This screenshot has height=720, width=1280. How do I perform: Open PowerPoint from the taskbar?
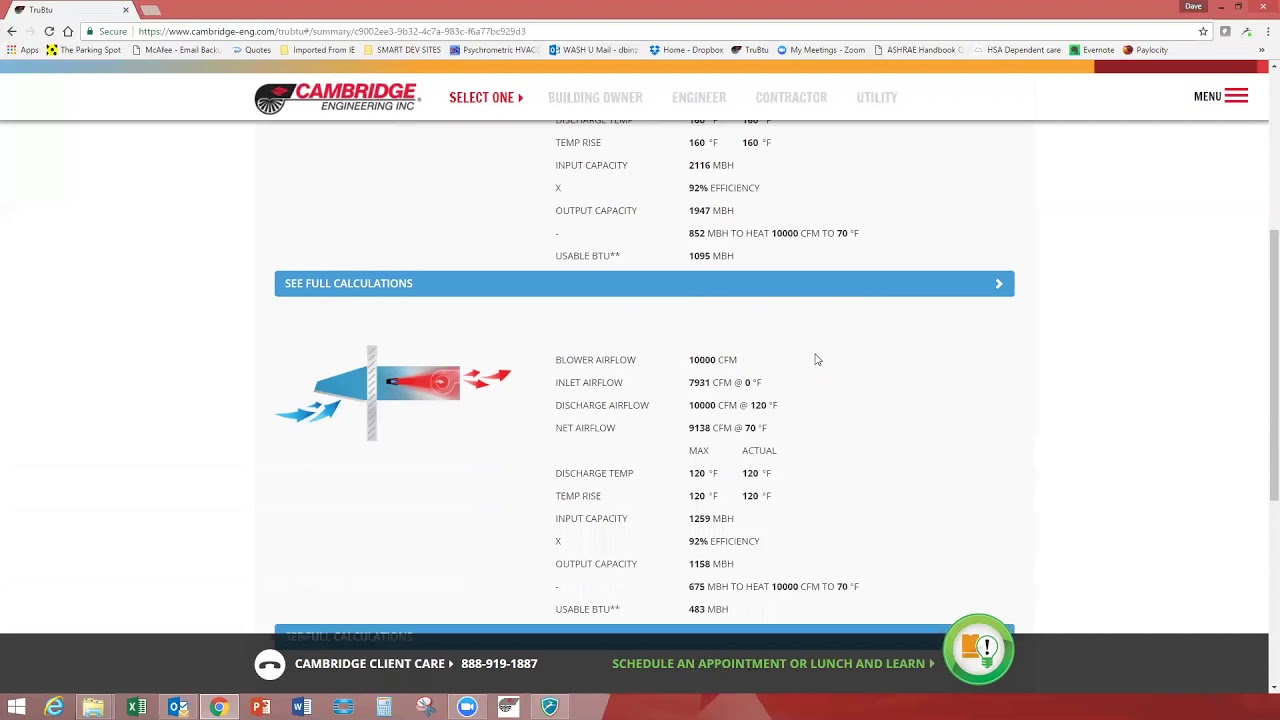point(260,707)
